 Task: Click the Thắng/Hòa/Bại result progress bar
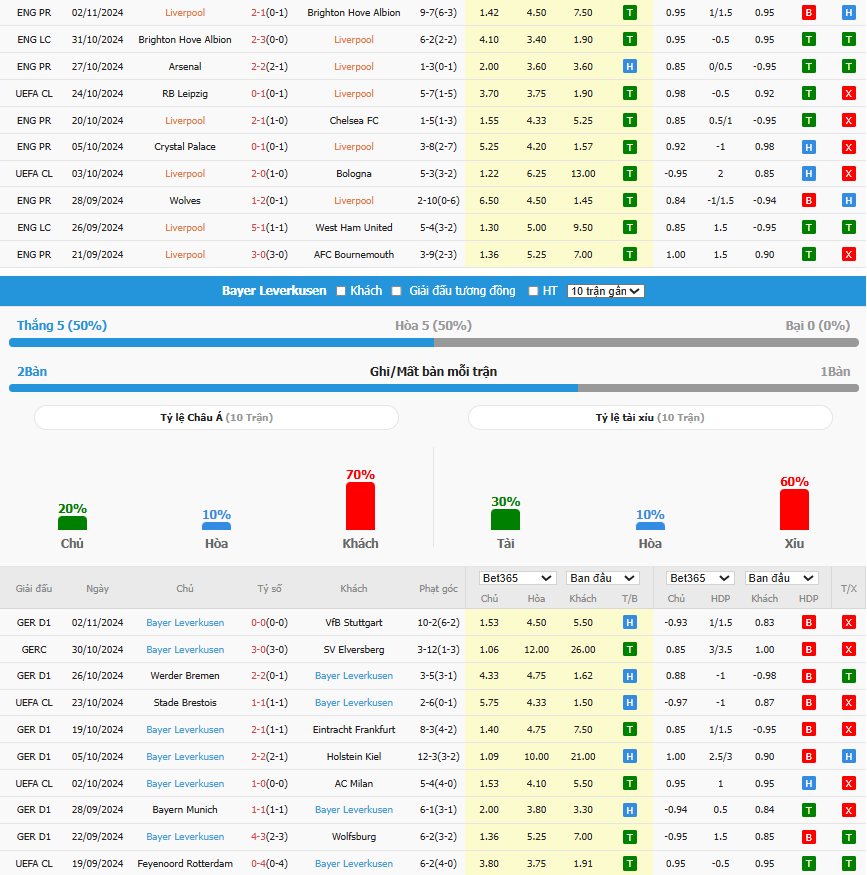434,343
